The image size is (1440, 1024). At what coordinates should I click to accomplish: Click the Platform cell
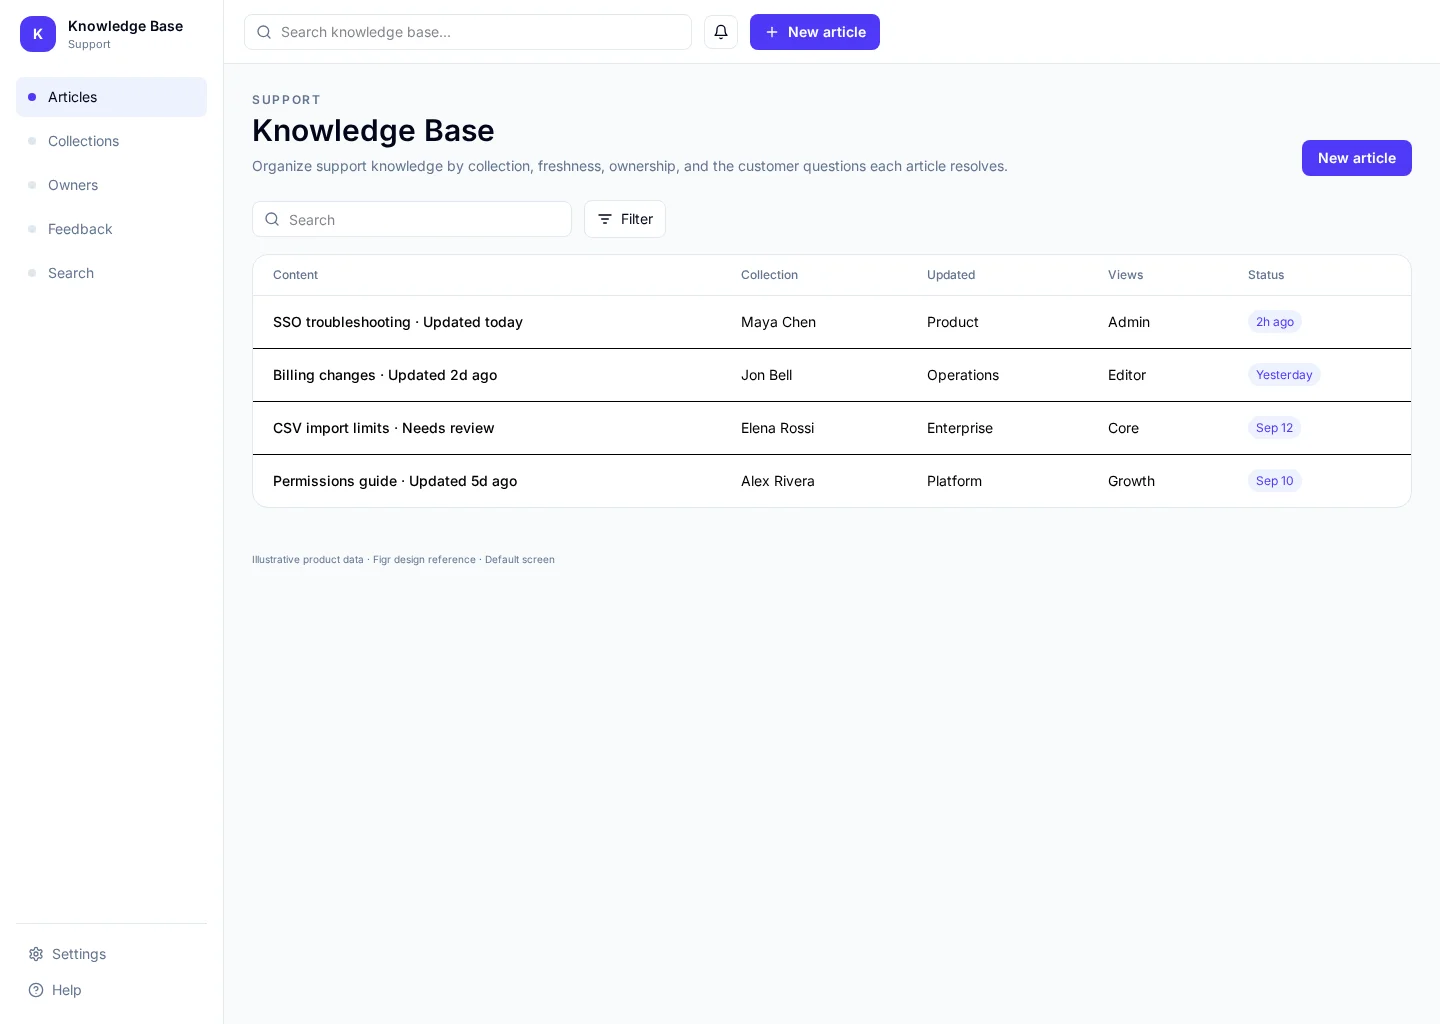click(954, 481)
